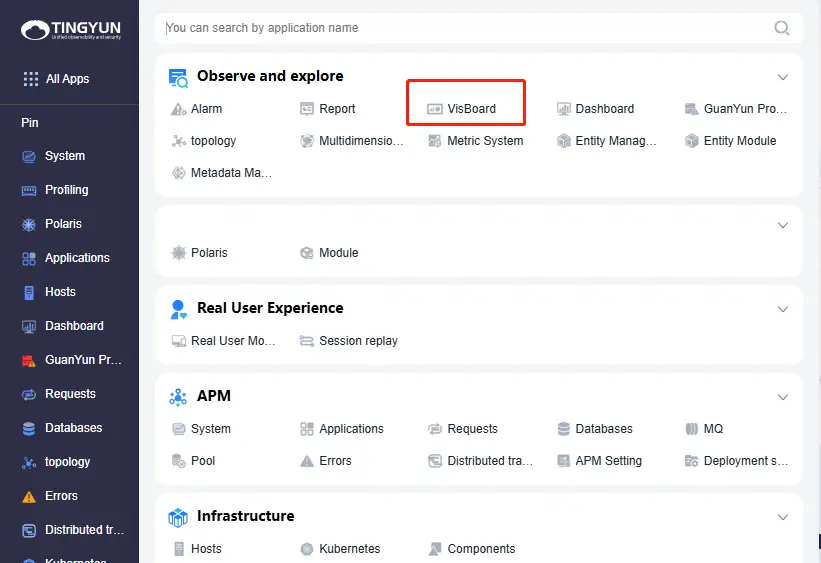Select the Session replay icon
The image size is (821, 563).
click(307, 341)
